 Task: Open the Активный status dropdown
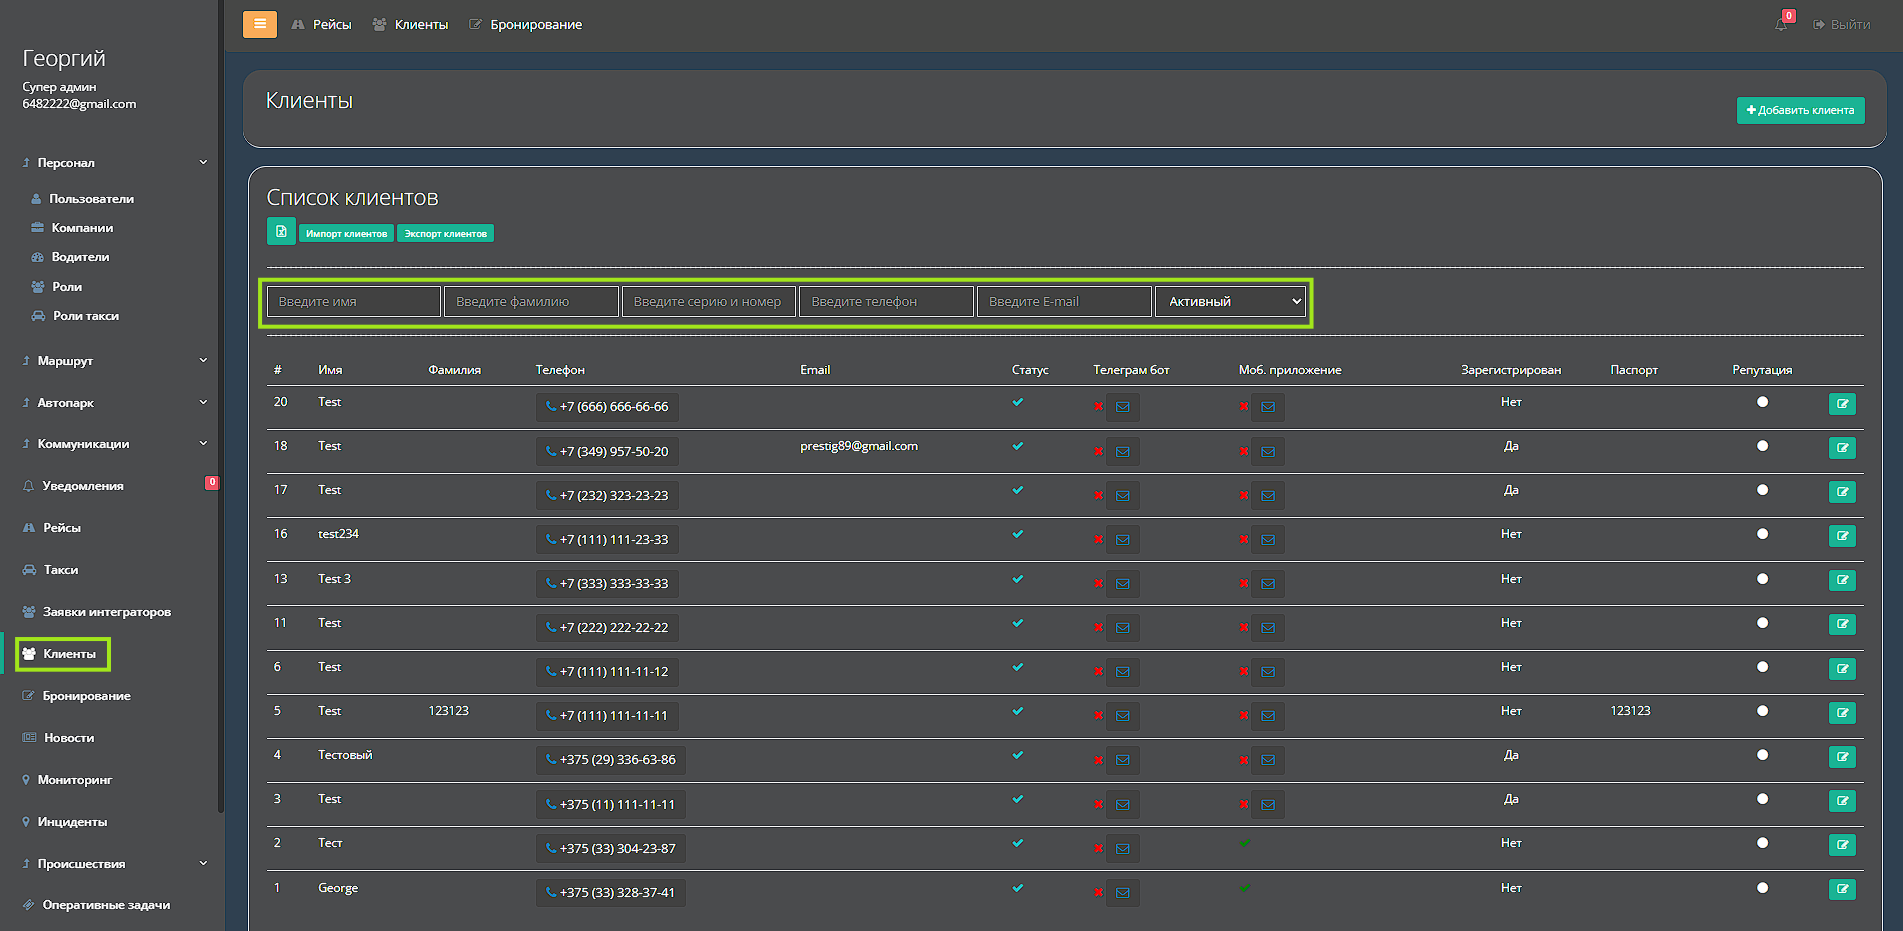point(1231,301)
